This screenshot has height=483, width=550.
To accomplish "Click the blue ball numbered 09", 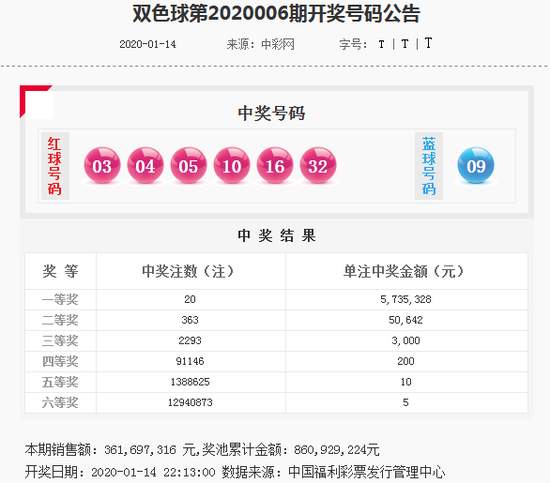I will (476, 165).
